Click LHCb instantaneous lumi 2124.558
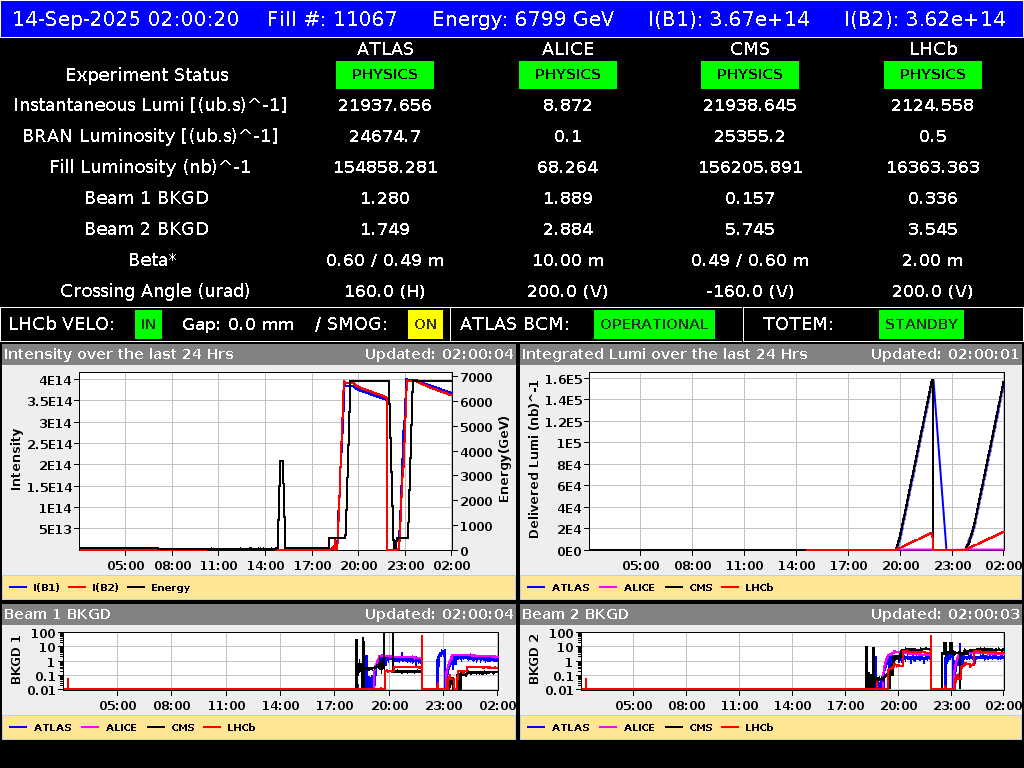The width and height of the screenshot is (1024, 768). 933,105
